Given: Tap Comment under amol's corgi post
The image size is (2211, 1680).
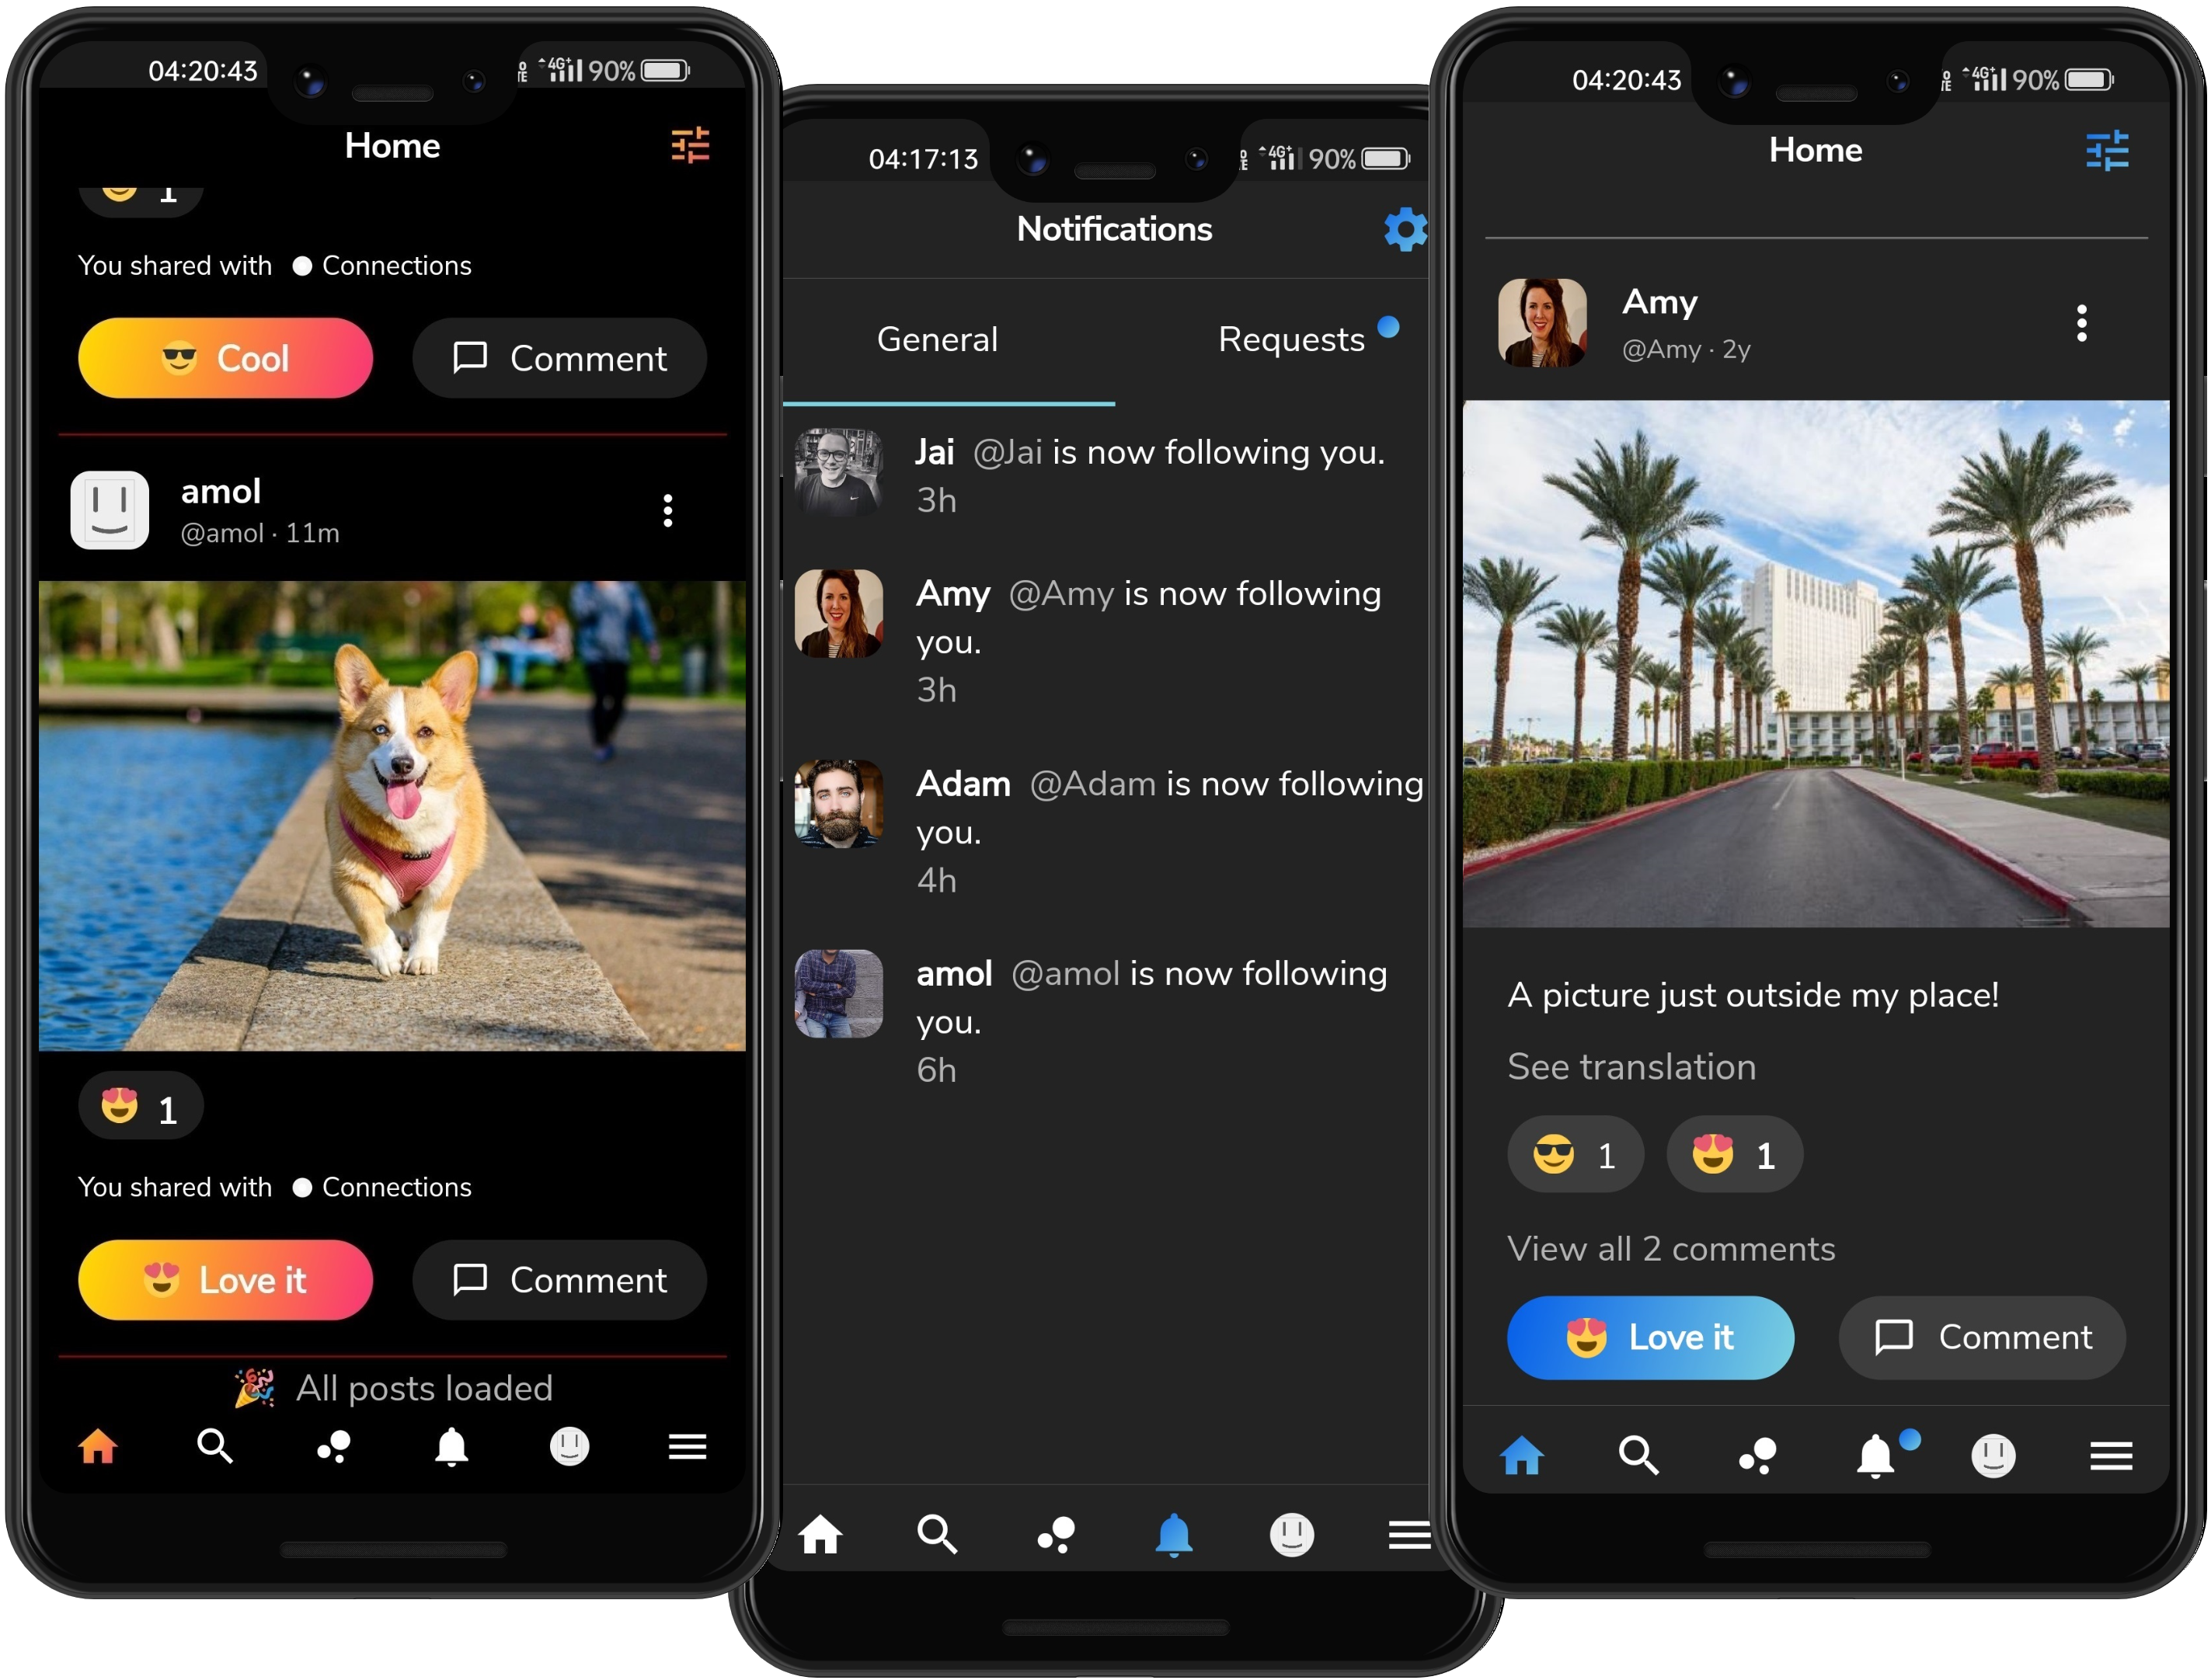Looking at the screenshot, I should point(559,1280).
